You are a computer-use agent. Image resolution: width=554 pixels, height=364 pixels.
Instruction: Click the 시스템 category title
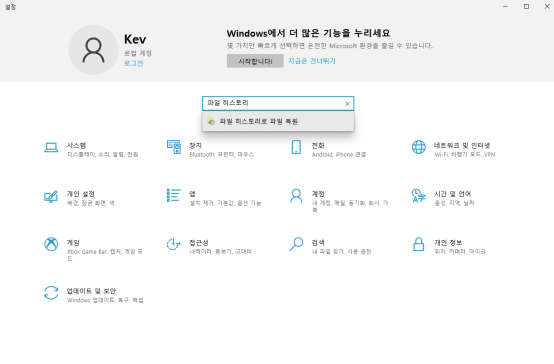77,145
